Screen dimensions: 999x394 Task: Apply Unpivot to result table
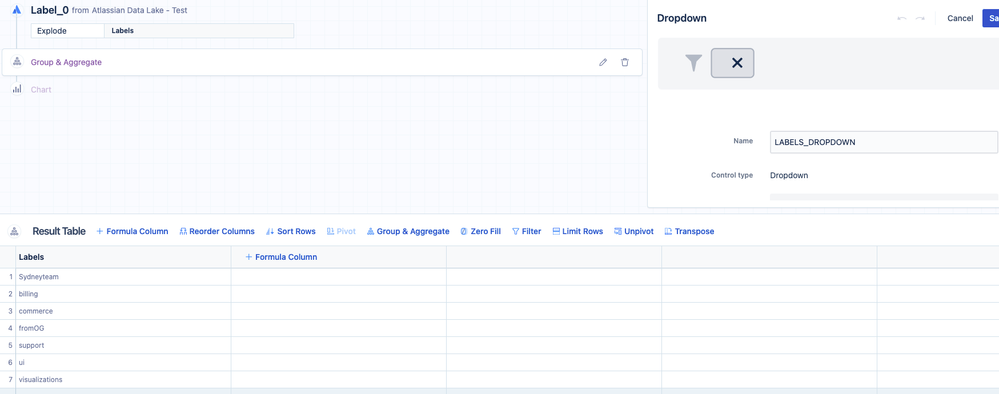click(x=633, y=231)
